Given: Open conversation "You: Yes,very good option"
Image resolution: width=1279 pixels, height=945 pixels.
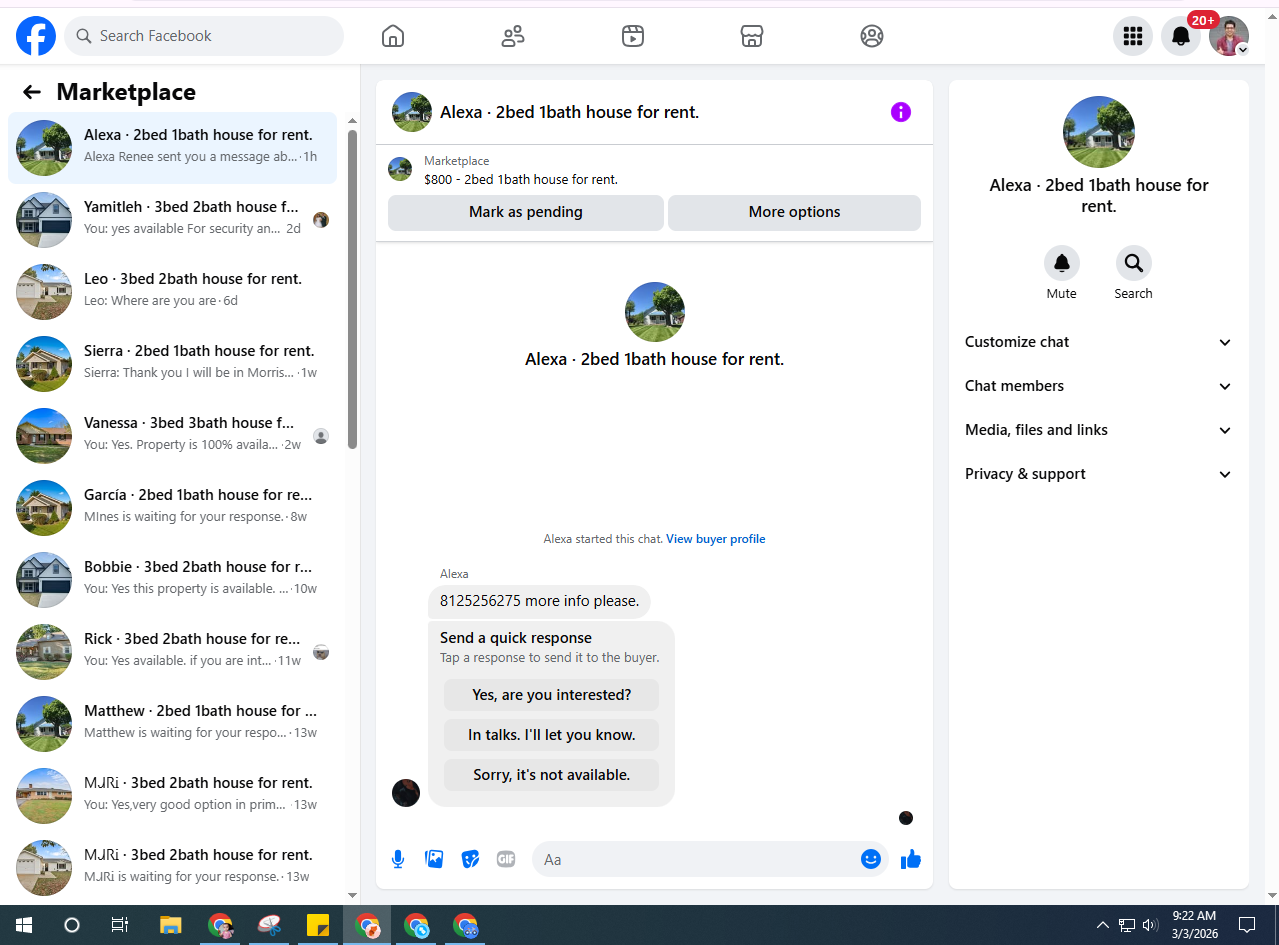Looking at the screenshot, I should pos(172,796).
